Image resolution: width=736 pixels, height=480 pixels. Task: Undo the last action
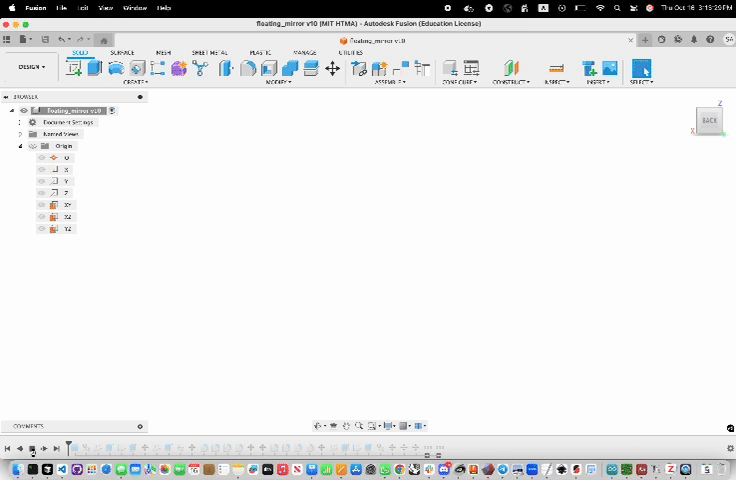[61, 39]
